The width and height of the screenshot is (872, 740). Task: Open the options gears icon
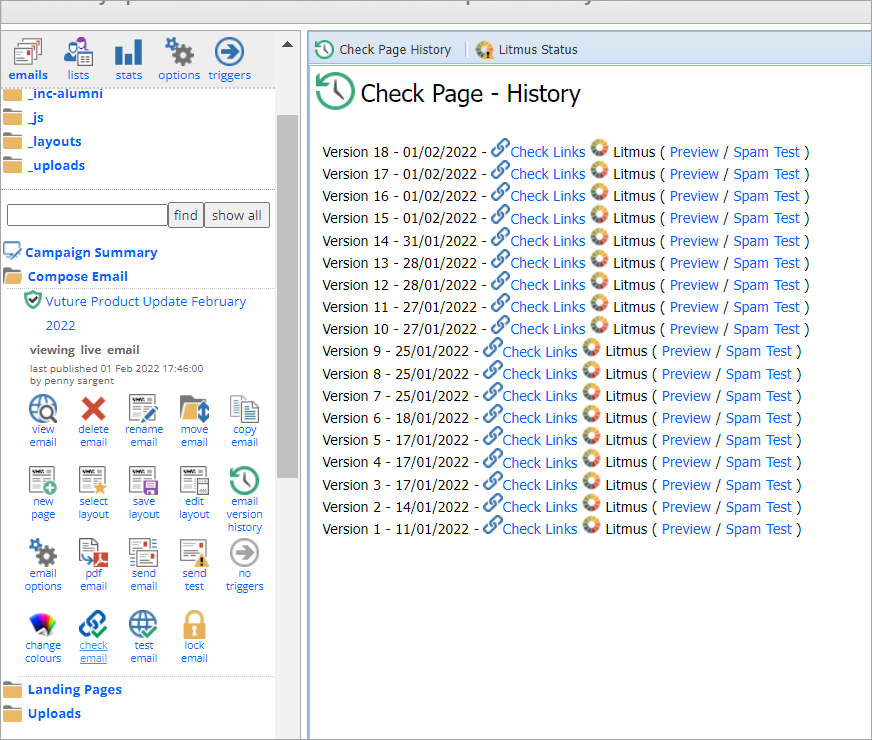click(179, 52)
